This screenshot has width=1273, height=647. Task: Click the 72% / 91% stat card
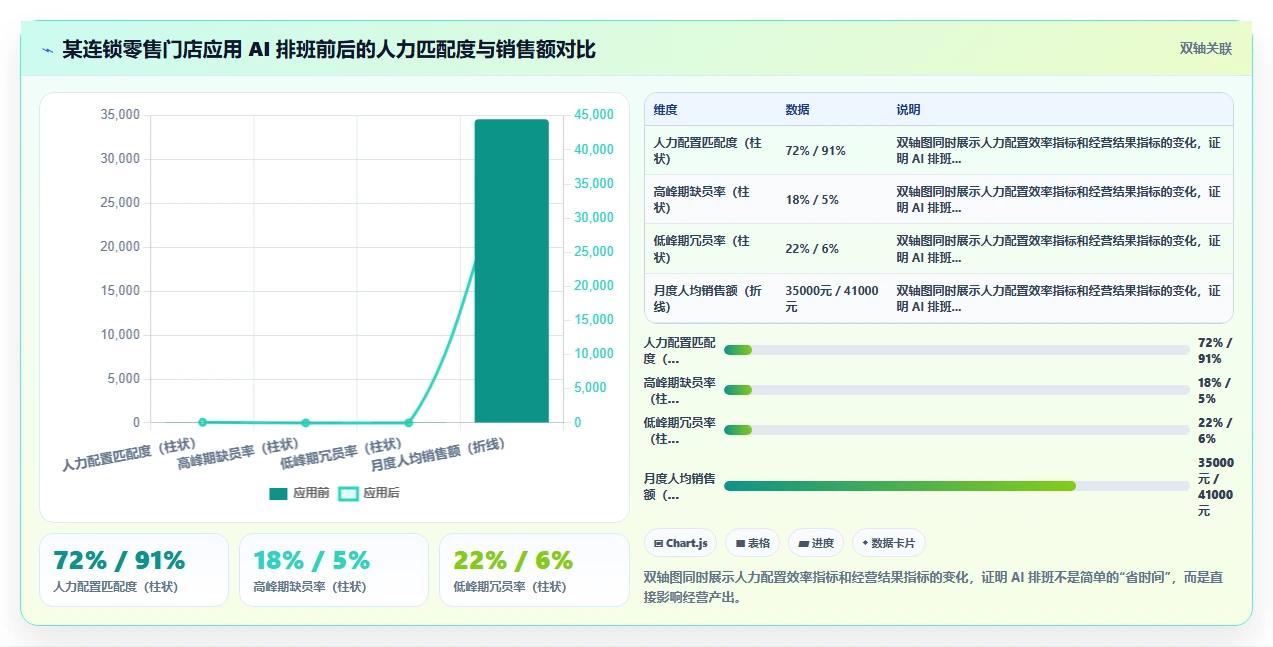pos(134,570)
